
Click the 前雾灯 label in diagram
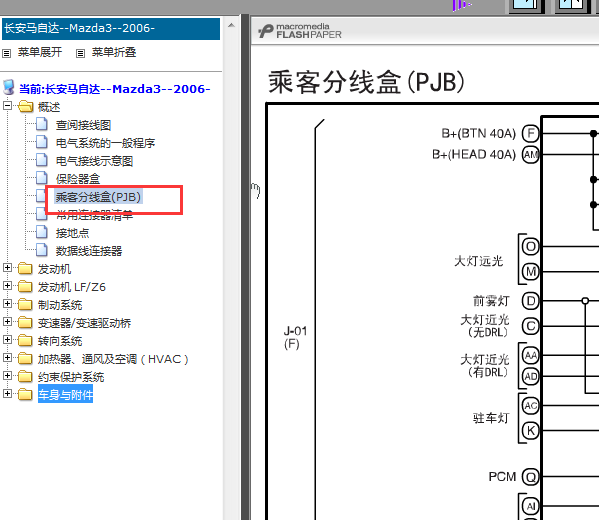491,301
